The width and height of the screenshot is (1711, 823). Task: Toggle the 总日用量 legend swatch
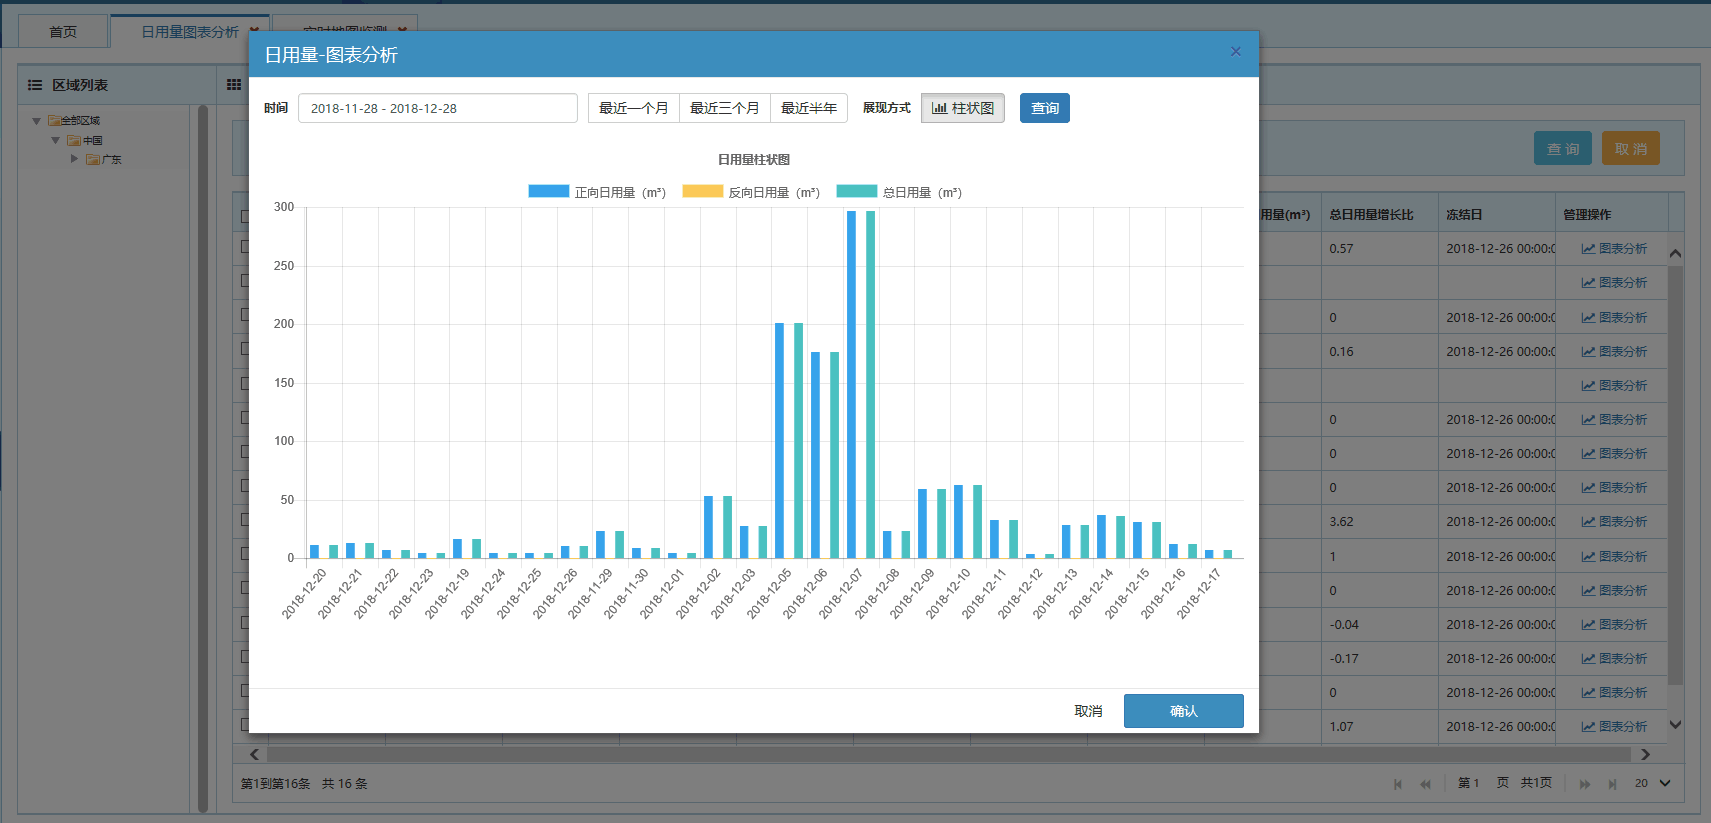856,191
